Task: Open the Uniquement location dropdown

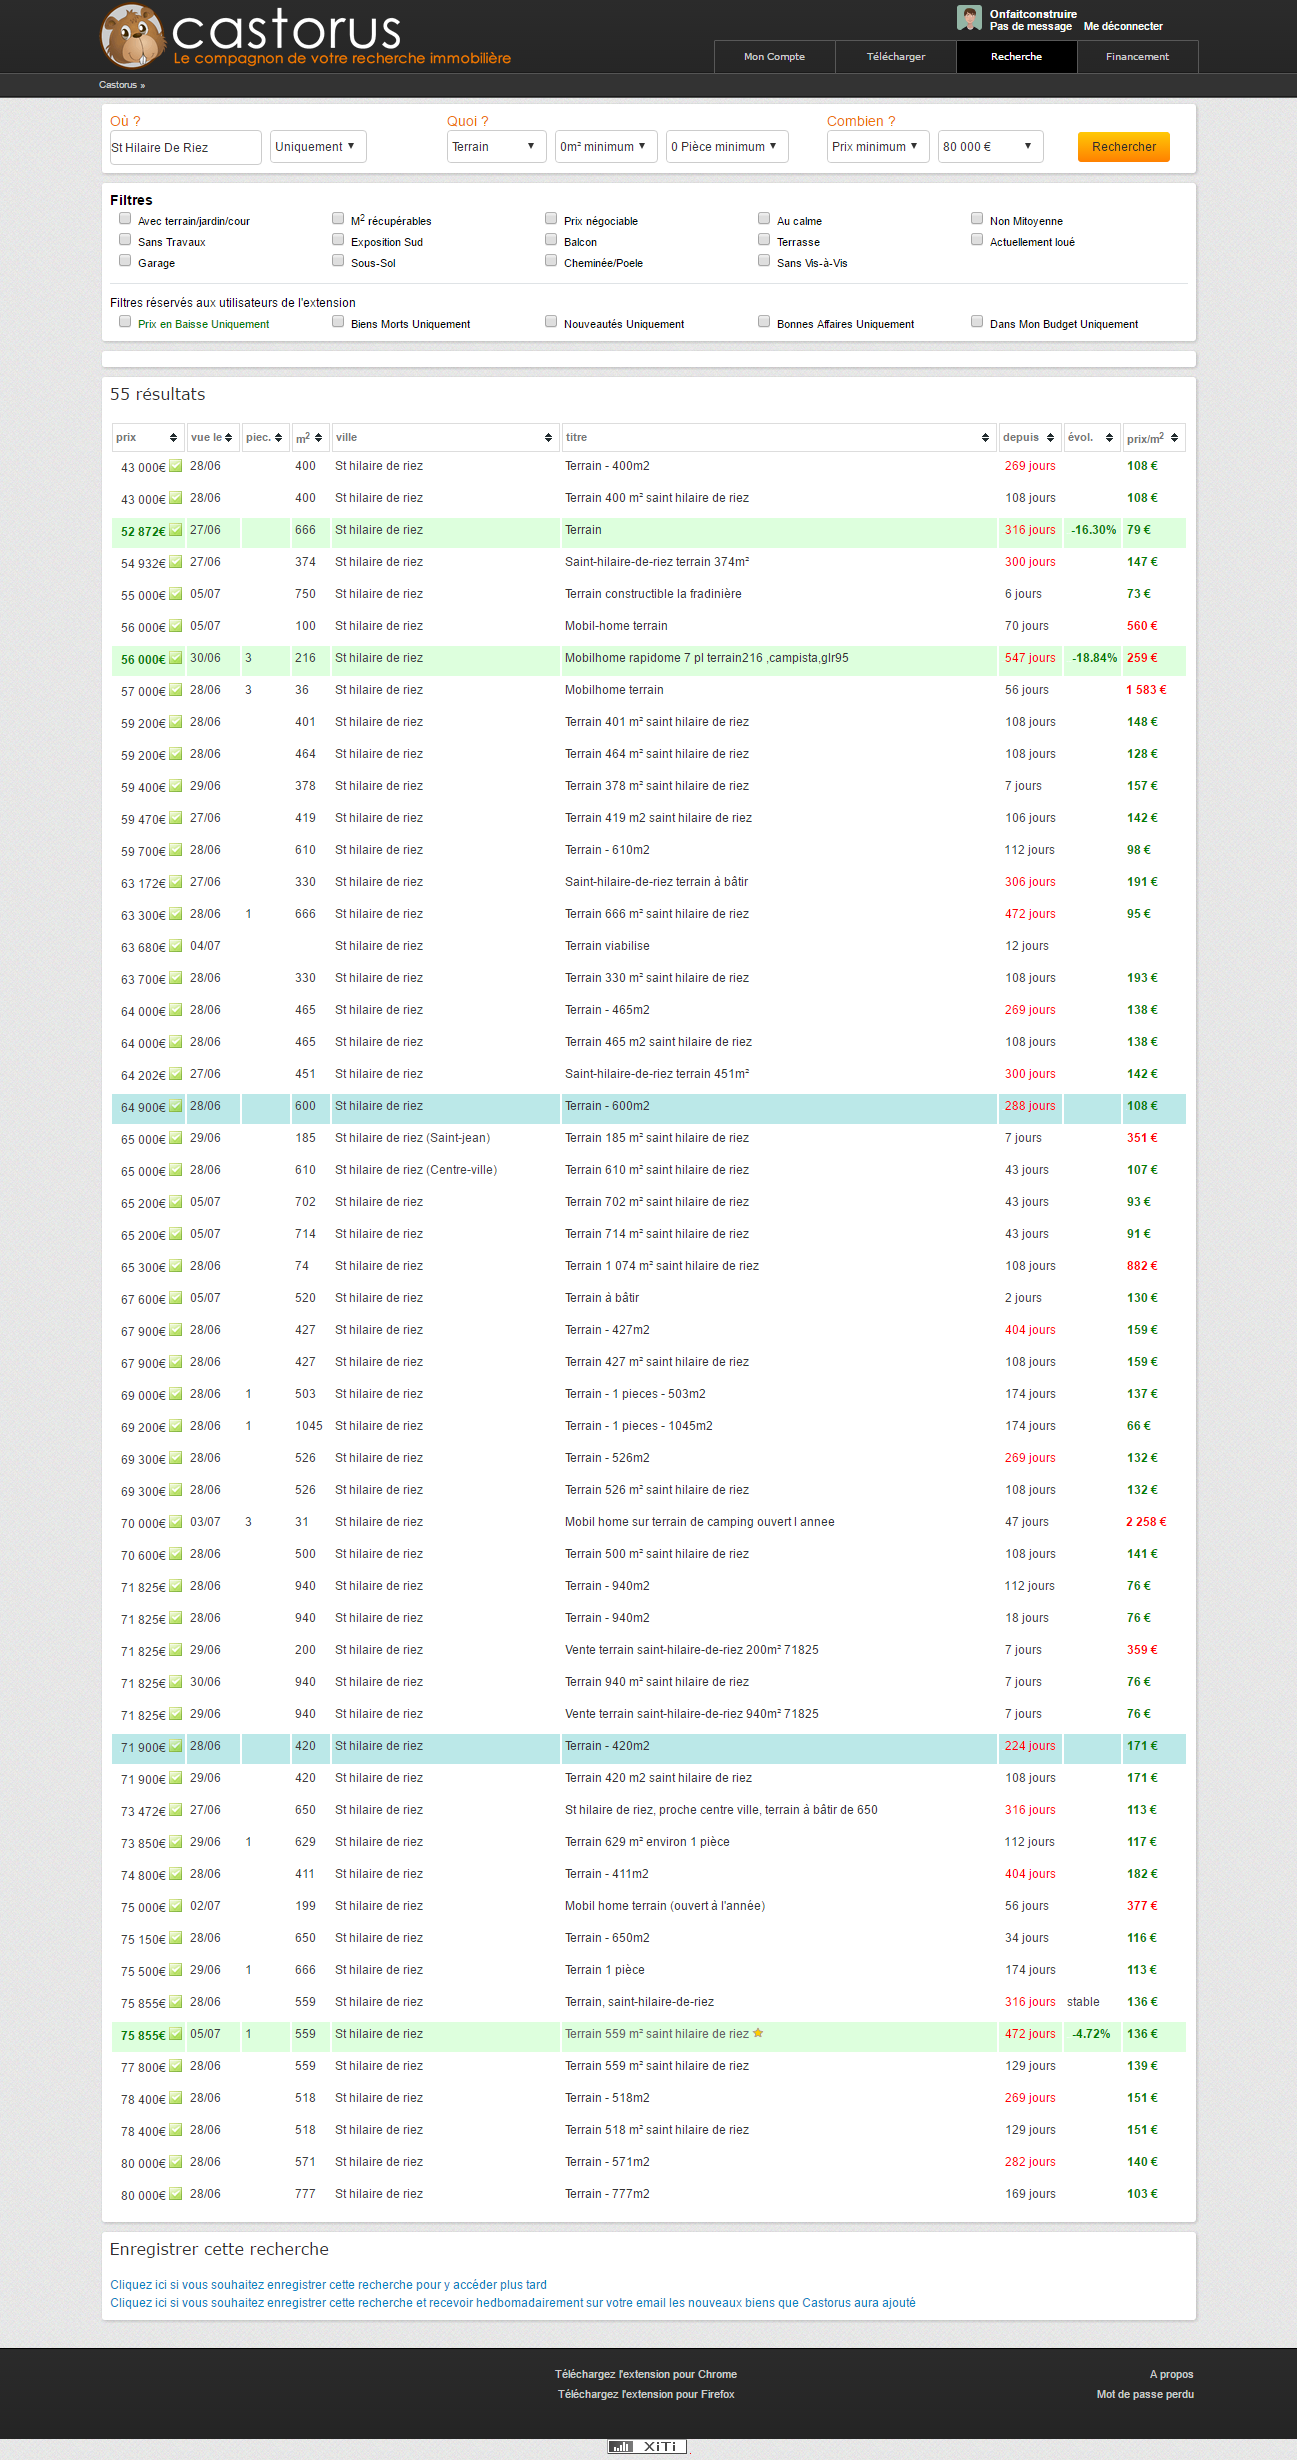Action: 318,146
